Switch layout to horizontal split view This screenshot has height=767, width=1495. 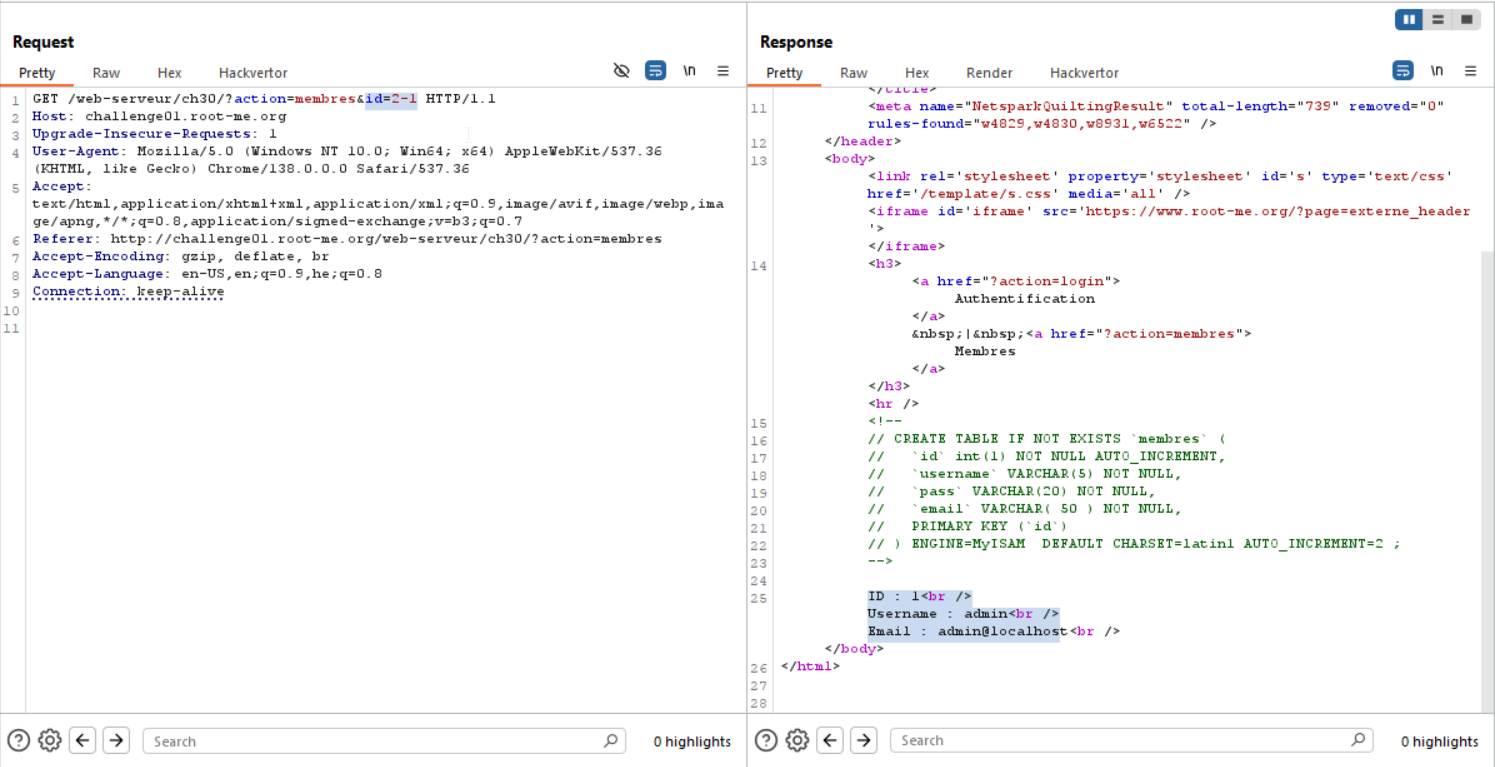pyautogui.click(x=1437, y=19)
